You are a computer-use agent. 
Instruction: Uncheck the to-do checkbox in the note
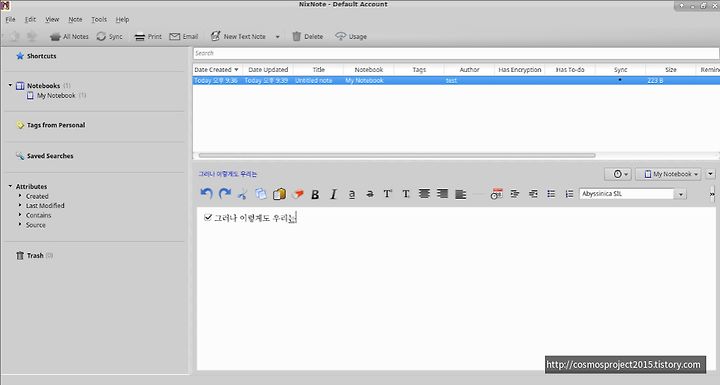point(208,217)
